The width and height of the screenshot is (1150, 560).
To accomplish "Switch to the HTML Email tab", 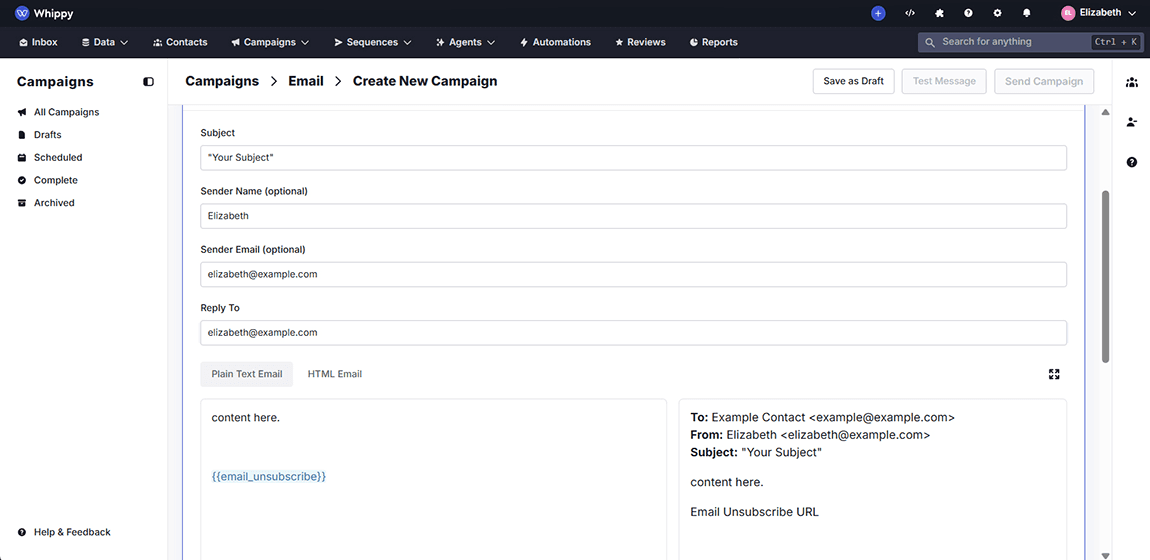I will tap(334, 374).
